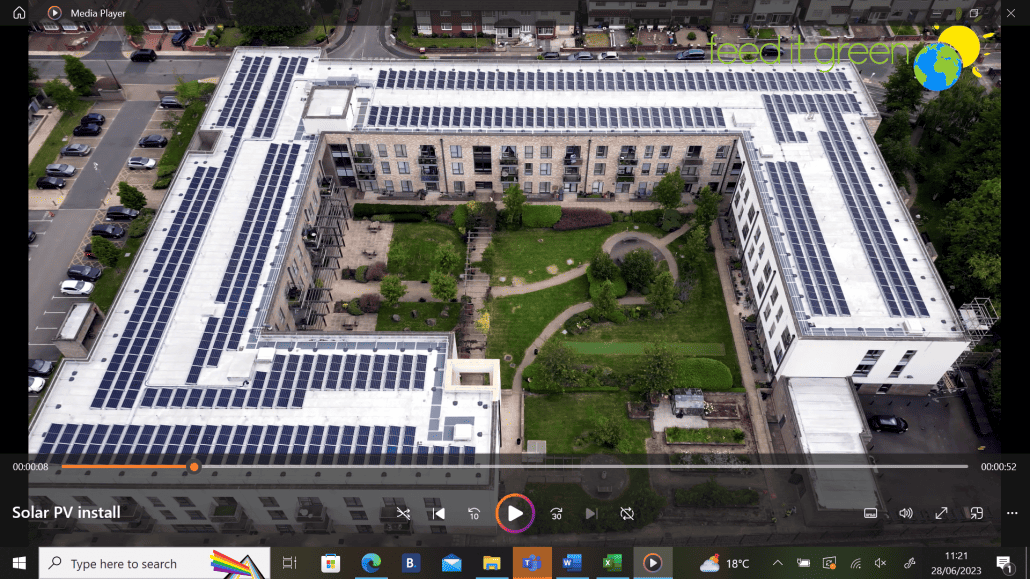
Task: Open the Windows Start menu
Action: click(18, 563)
